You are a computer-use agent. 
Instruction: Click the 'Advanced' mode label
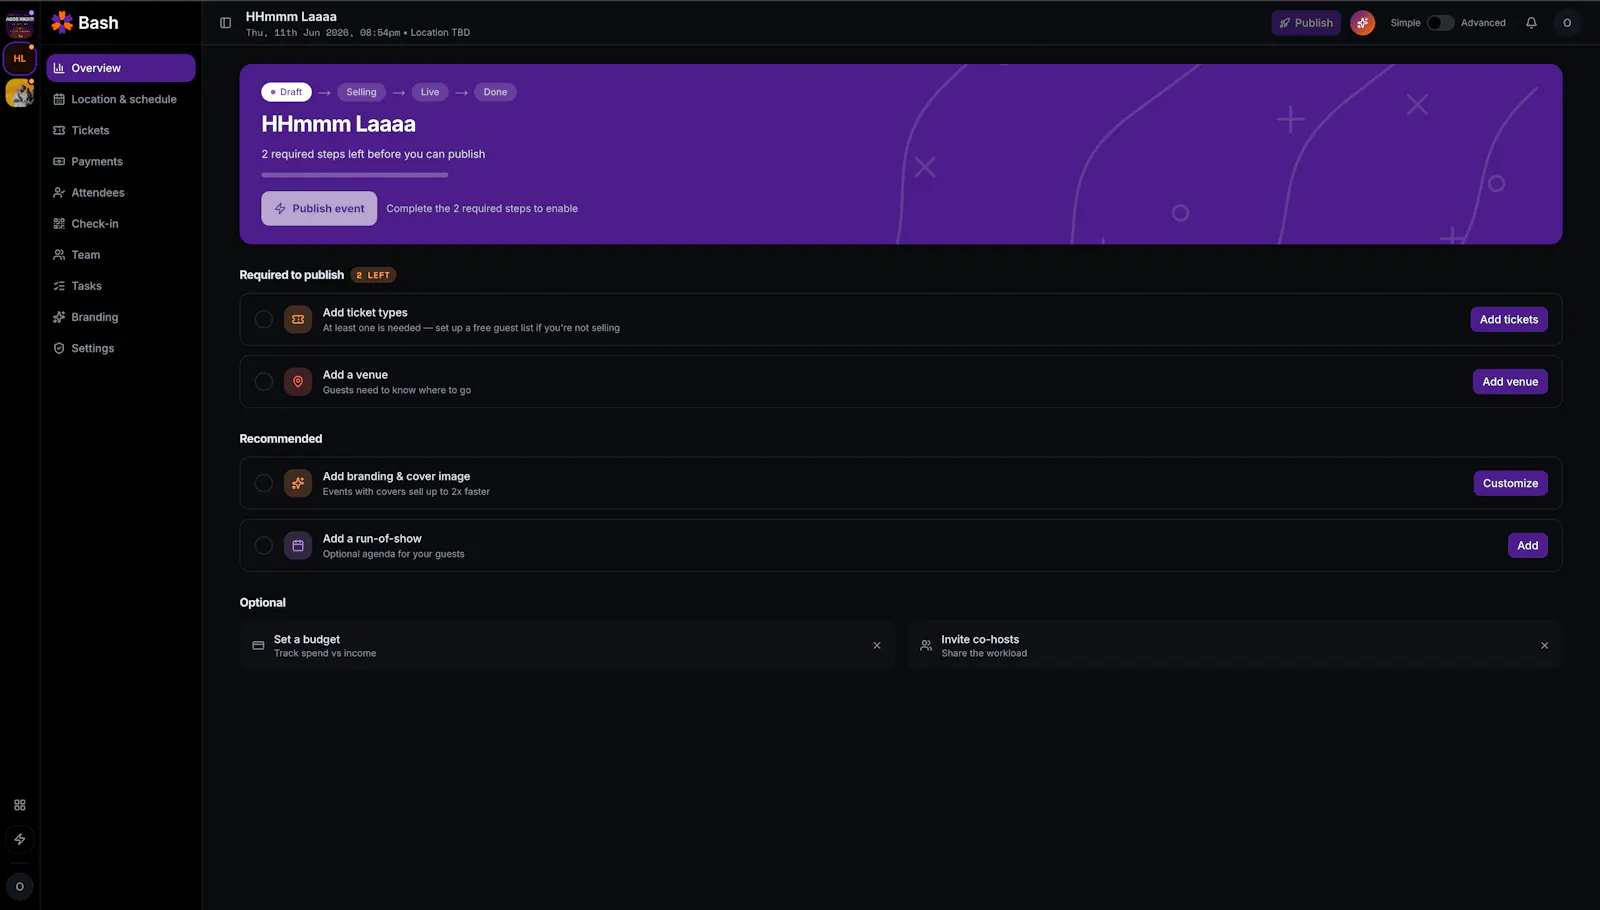[1483, 23]
